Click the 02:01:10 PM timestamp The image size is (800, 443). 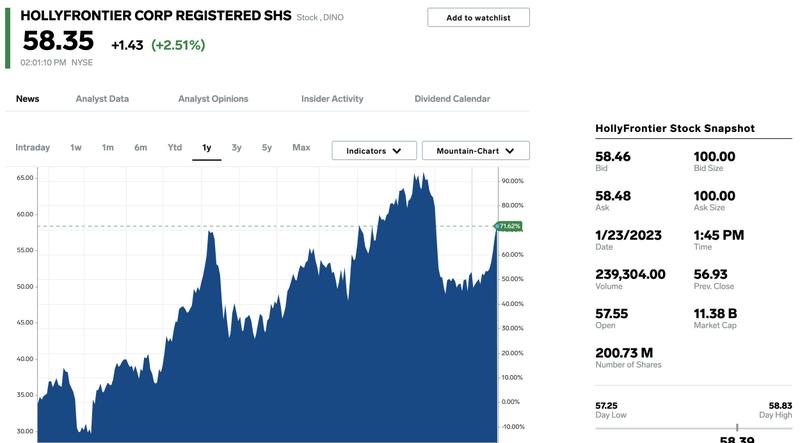click(43, 62)
